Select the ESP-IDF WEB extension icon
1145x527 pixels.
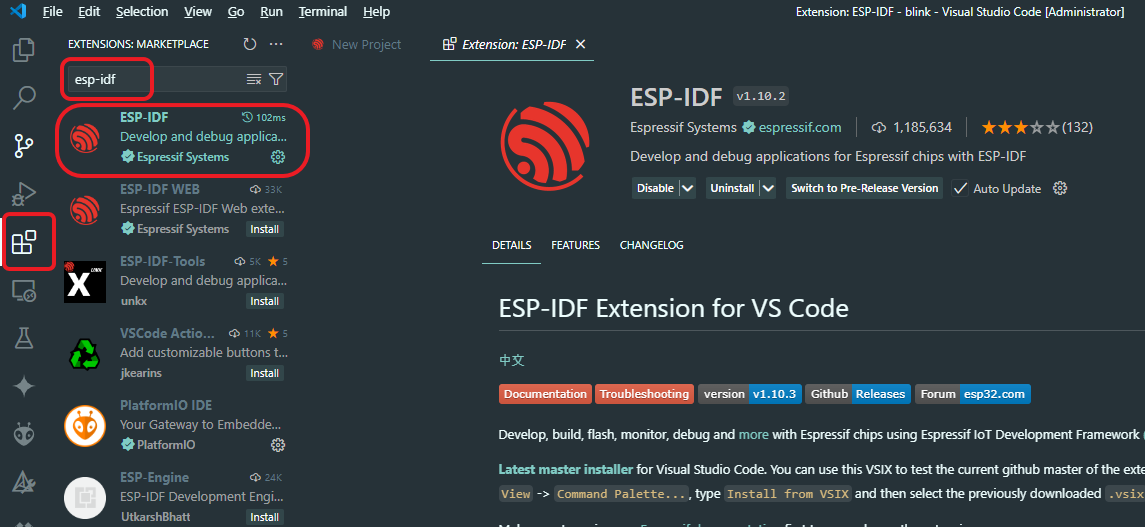(x=85, y=210)
